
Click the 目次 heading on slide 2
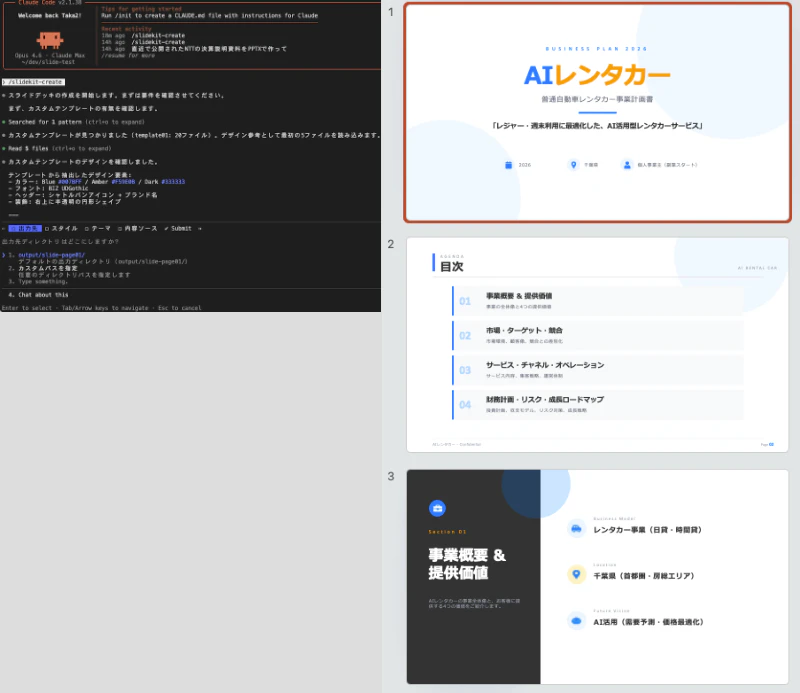(452, 266)
